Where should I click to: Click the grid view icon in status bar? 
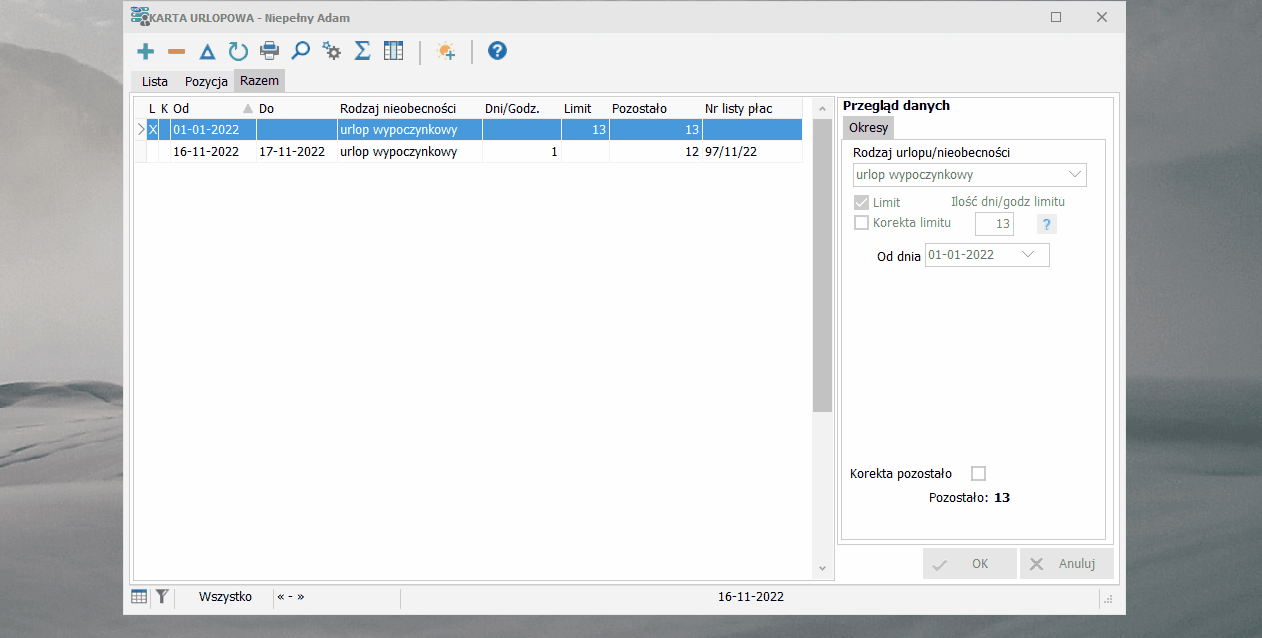[139, 597]
